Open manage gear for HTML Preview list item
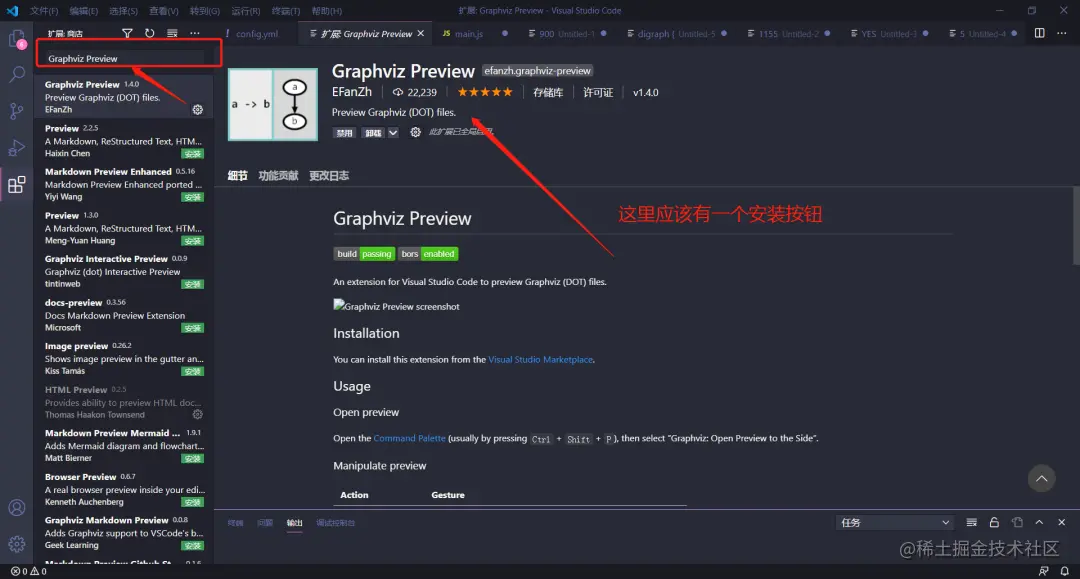Image resolution: width=1080 pixels, height=579 pixels. click(198, 414)
